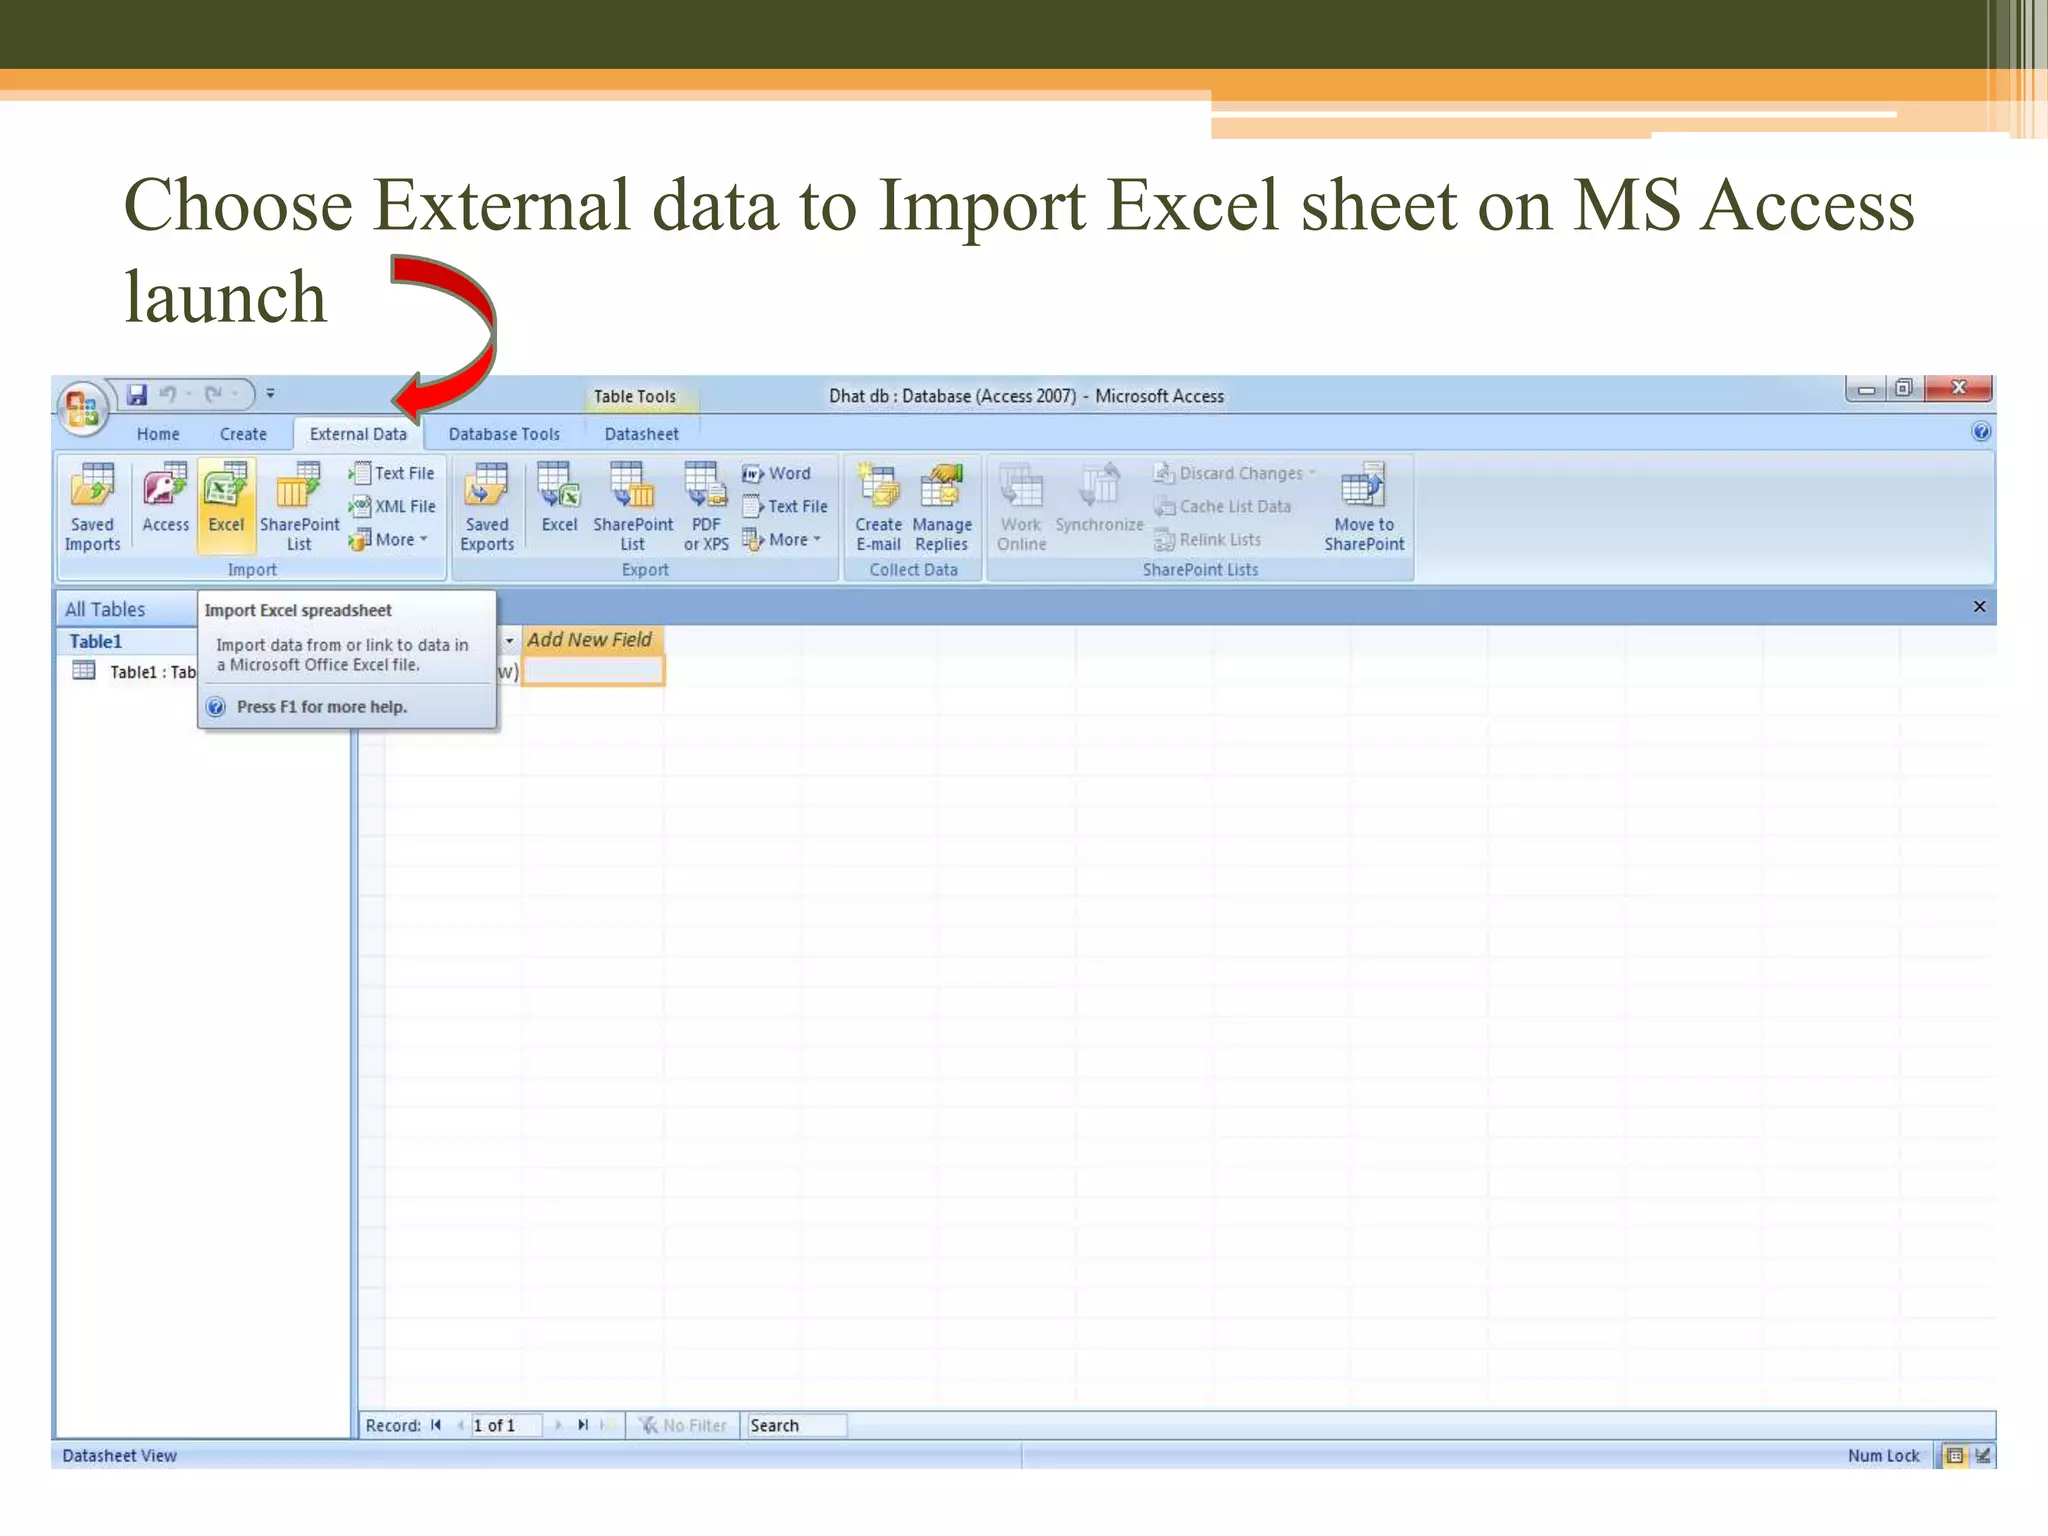Click the Save icon in quick access

(x=137, y=394)
